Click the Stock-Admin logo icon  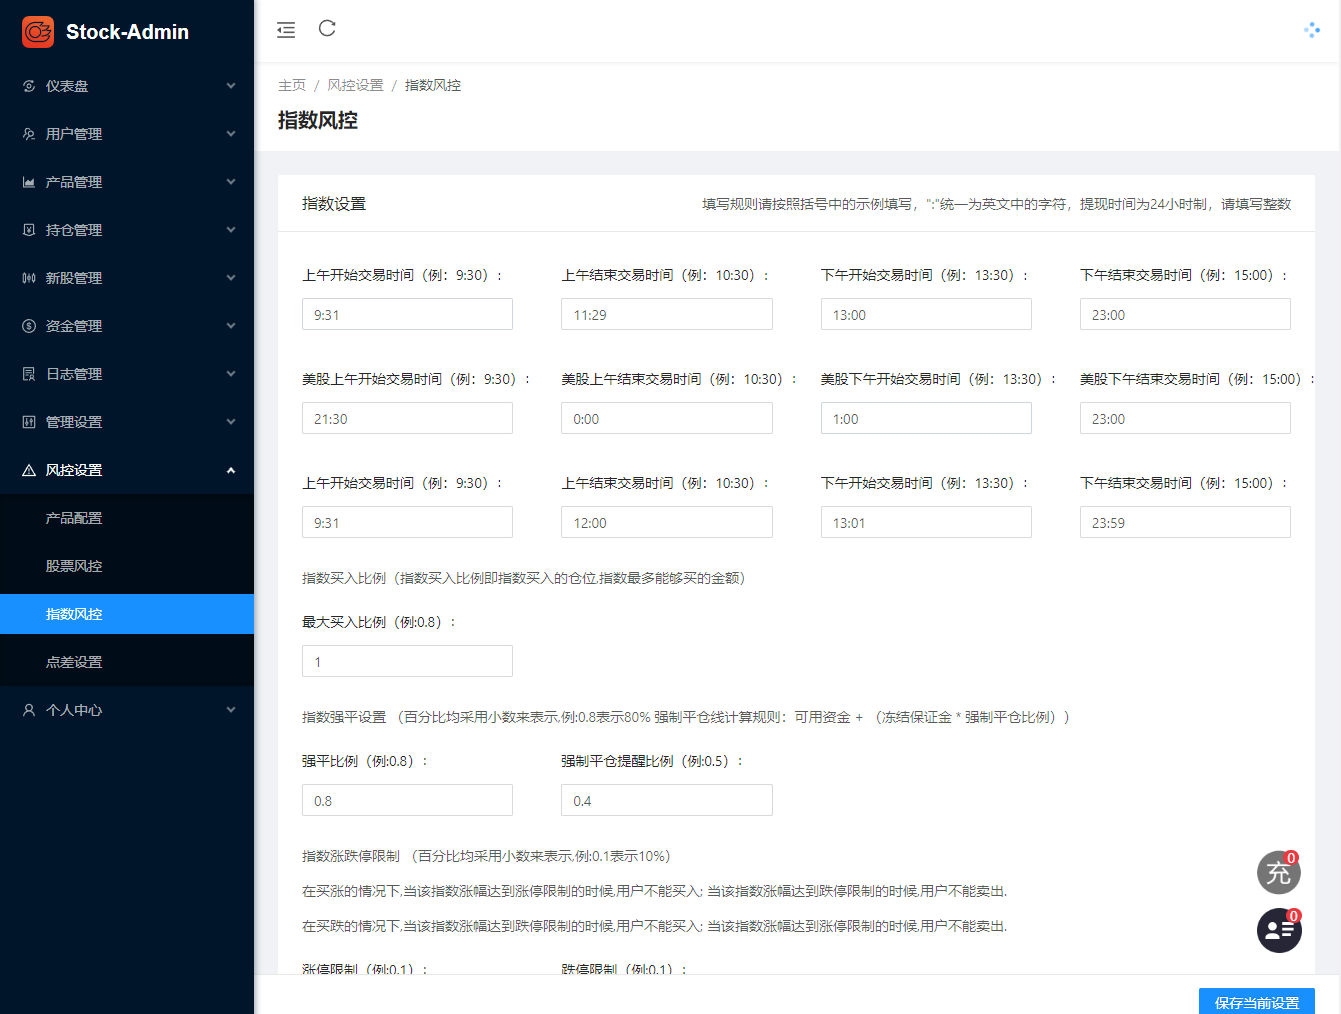point(37,31)
